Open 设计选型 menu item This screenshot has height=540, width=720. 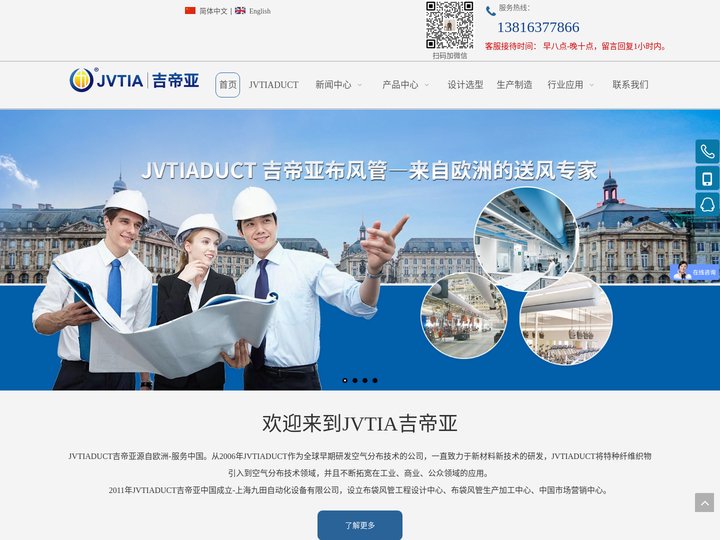tap(466, 84)
